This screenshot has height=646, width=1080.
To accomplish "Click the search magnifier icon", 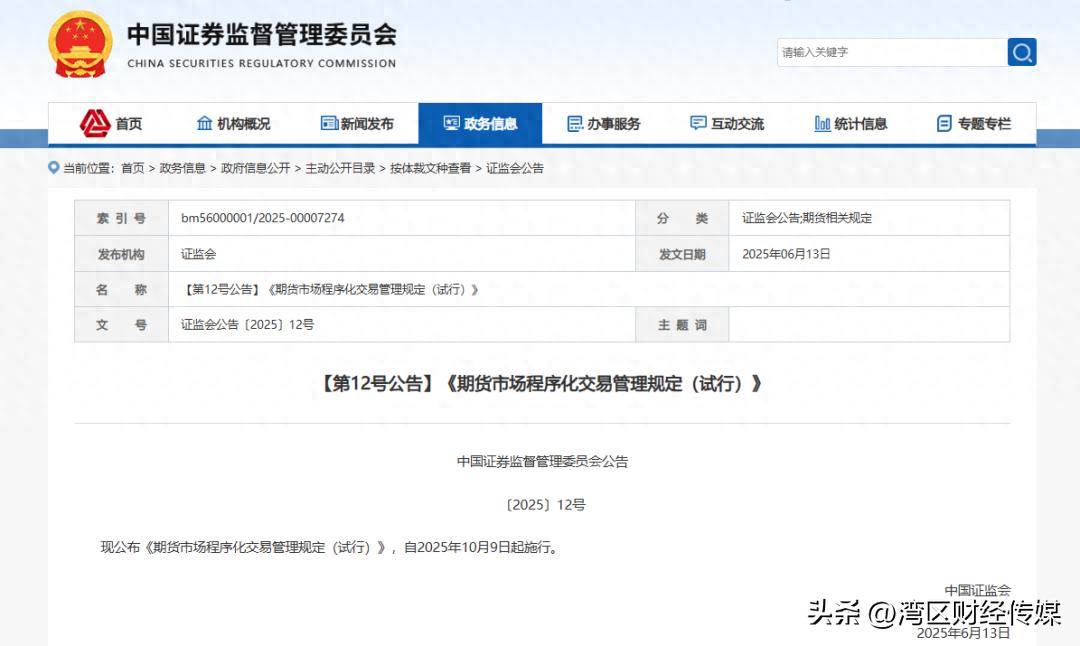I will pyautogui.click(x=1022, y=52).
